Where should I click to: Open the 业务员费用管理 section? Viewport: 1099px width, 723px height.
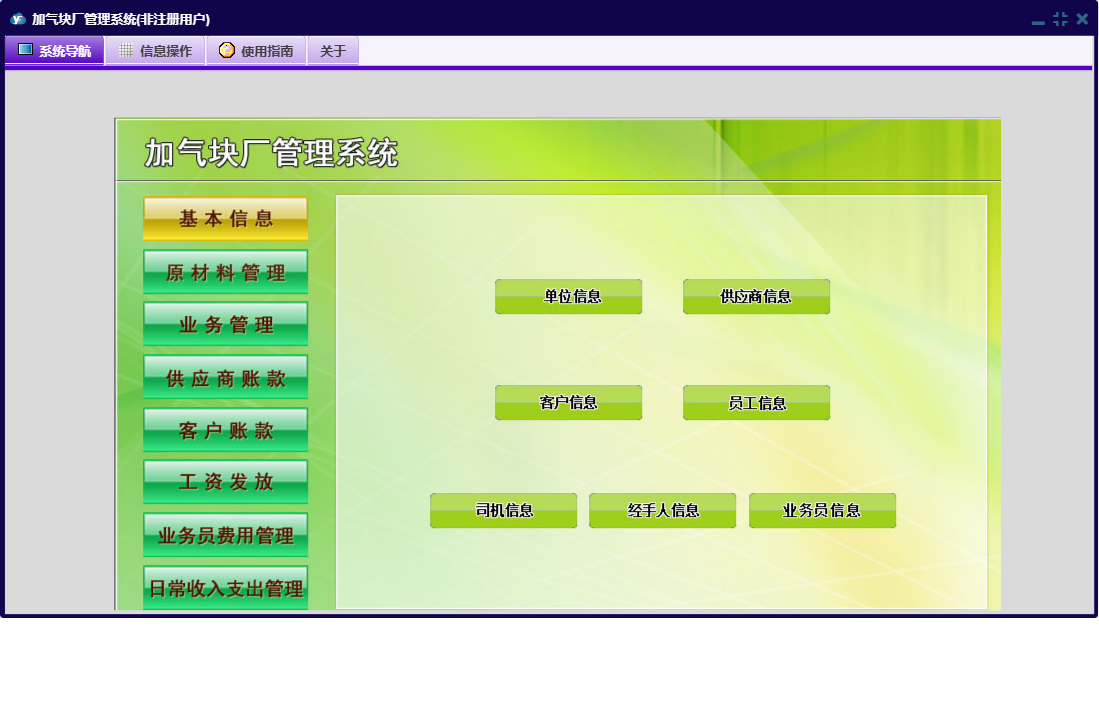[x=226, y=535]
